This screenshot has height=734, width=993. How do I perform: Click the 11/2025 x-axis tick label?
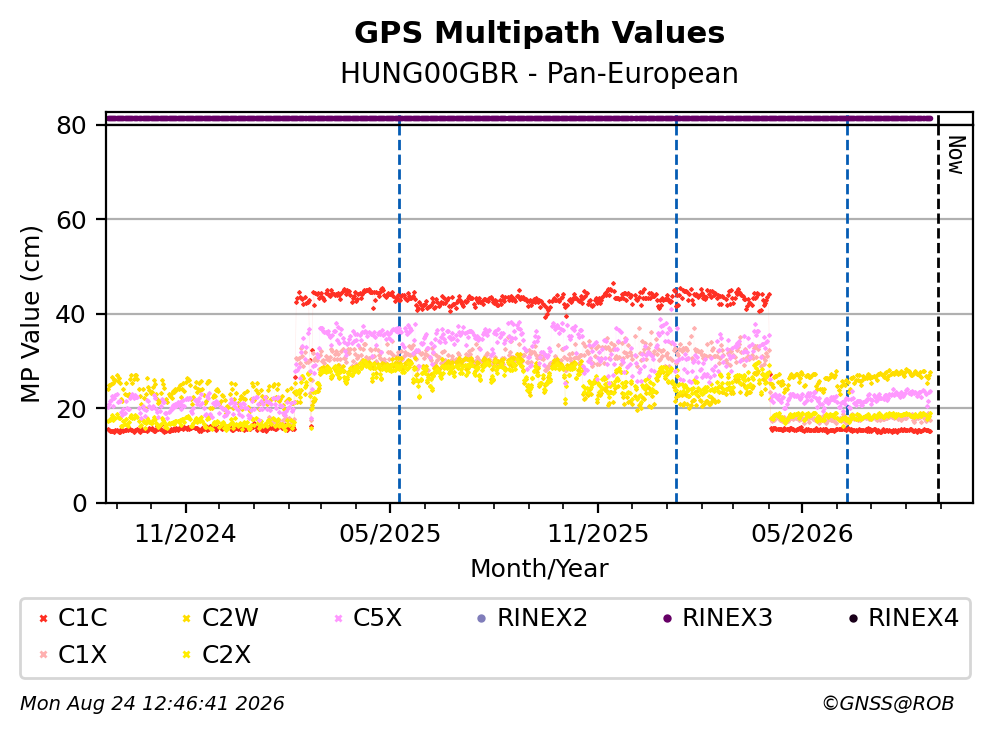[x=598, y=534]
